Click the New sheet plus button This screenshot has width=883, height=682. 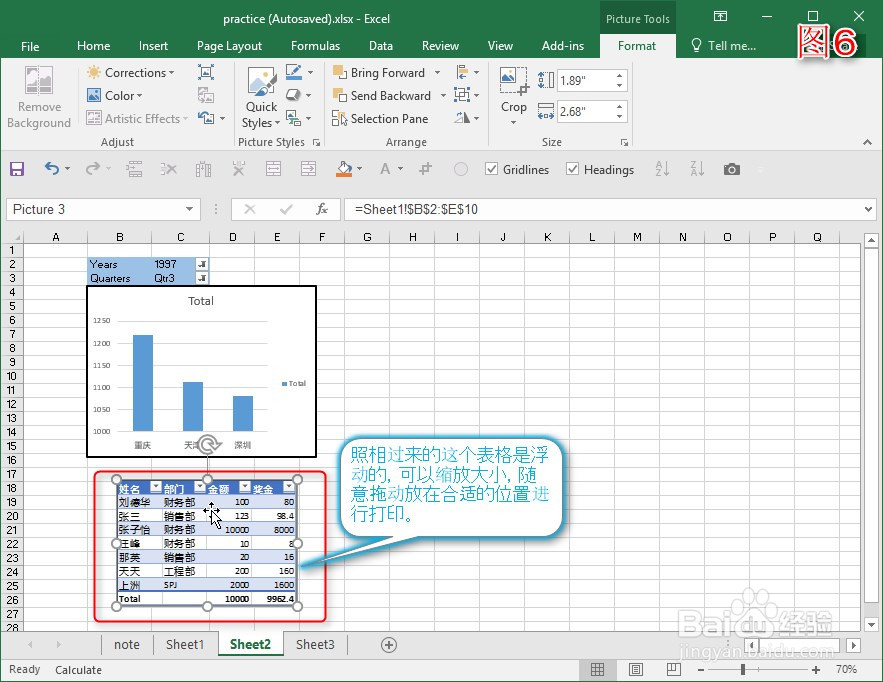coord(388,645)
